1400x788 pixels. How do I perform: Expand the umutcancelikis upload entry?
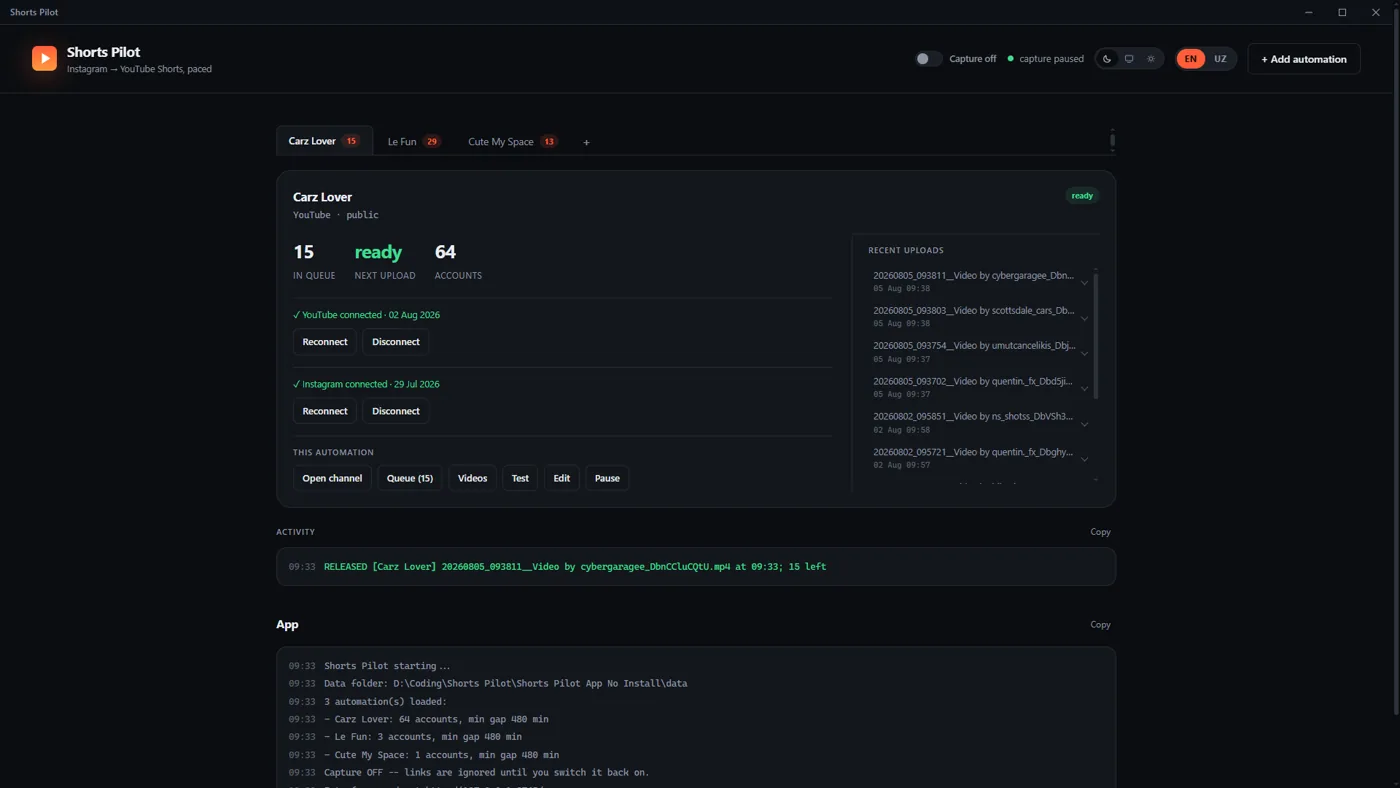point(1084,353)
